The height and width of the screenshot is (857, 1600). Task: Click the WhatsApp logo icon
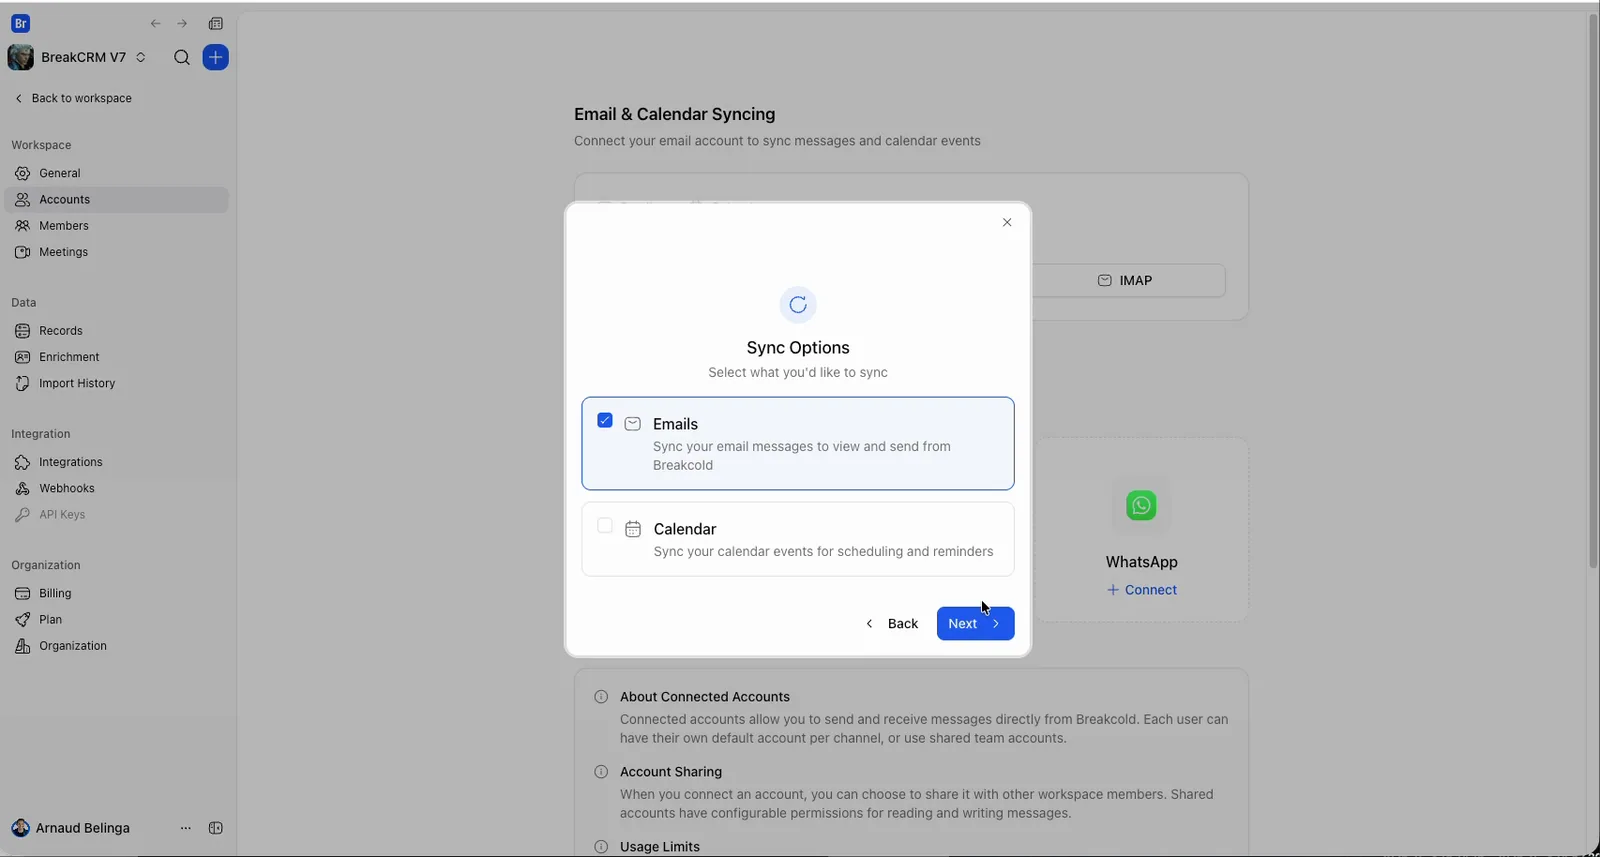click(1141, 505)
